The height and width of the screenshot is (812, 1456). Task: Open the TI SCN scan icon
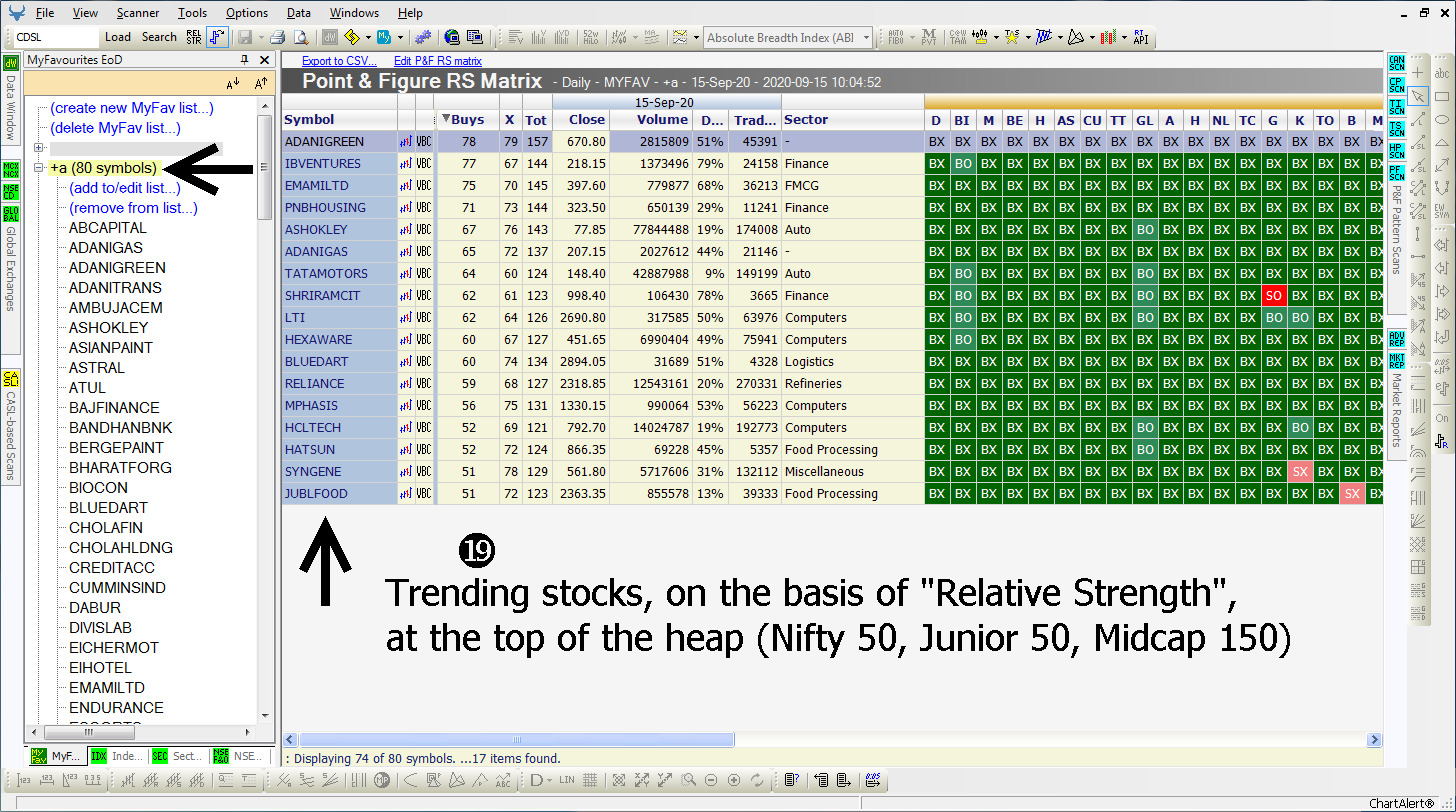[x=1397, y=106]
